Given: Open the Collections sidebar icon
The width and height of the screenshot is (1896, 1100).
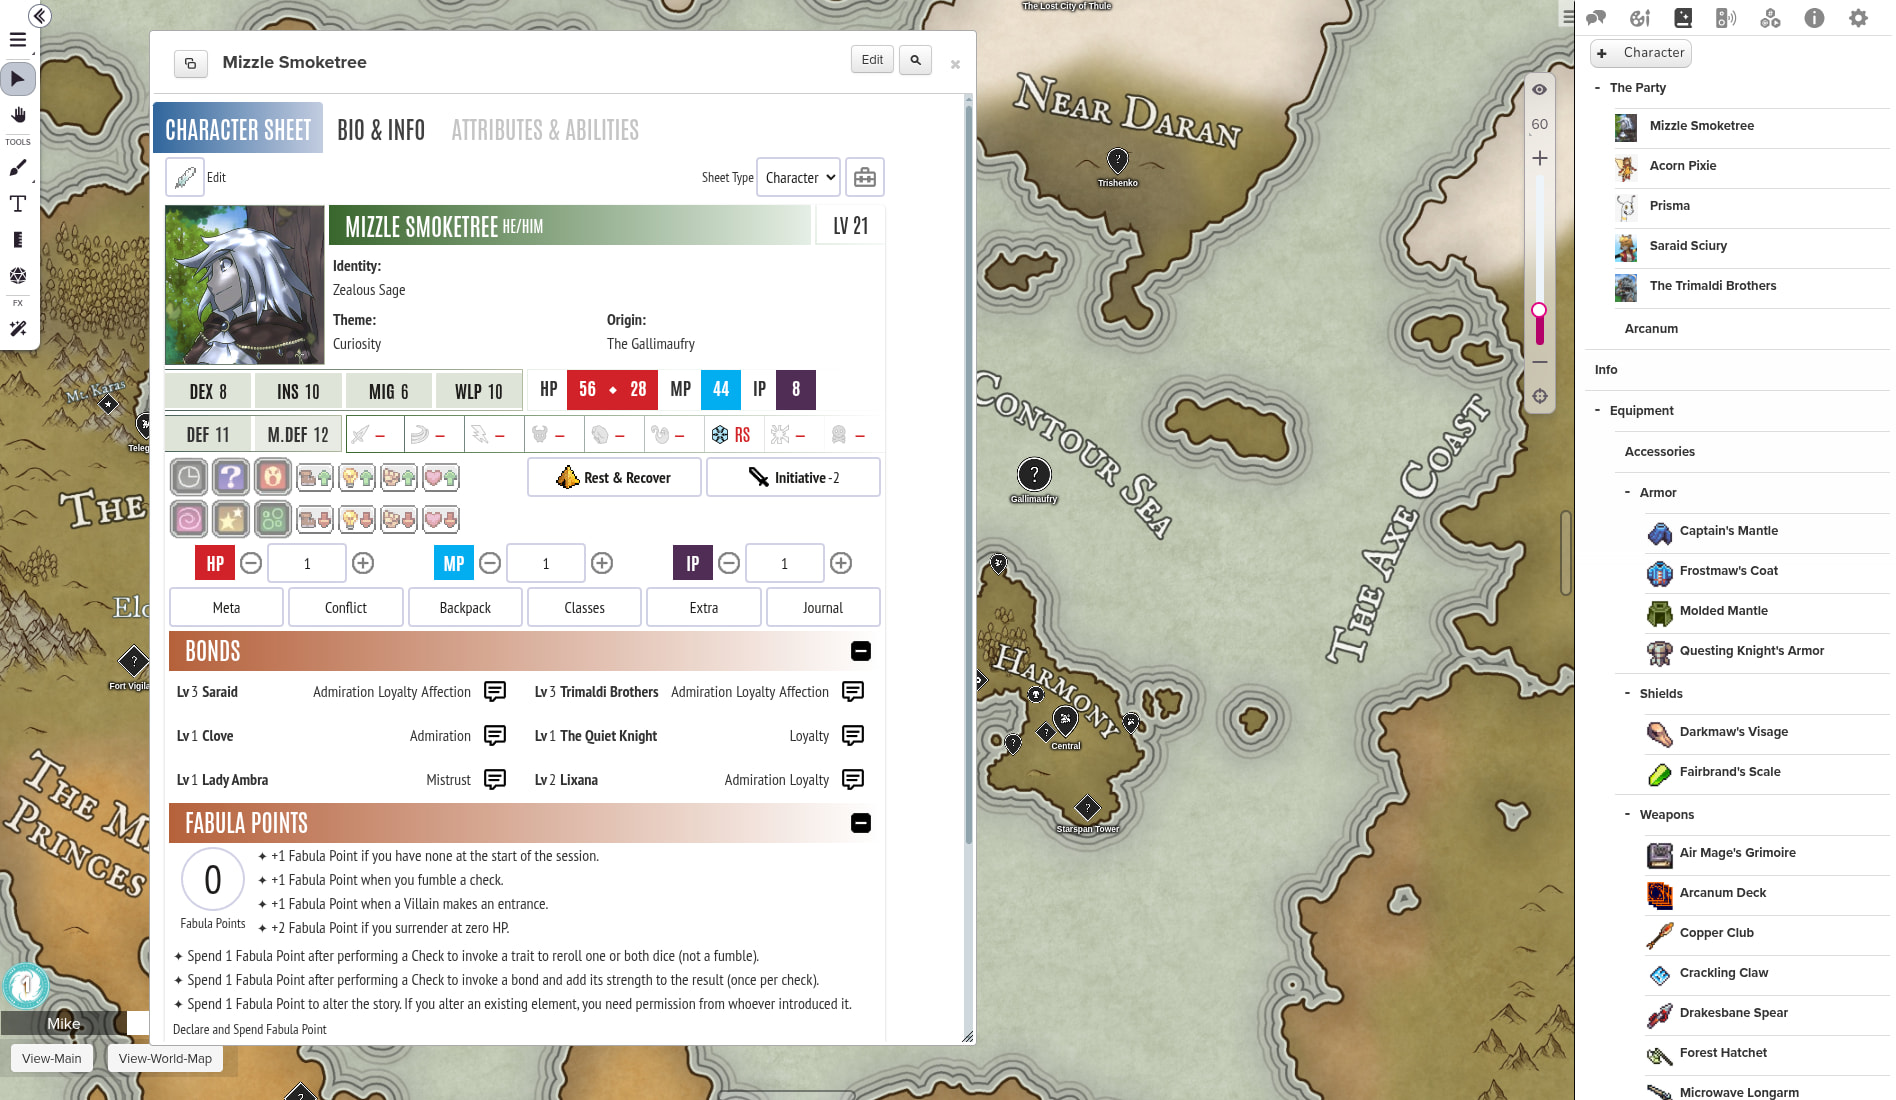Looking at the screenshot, I should pyautogui.click(x=1770, y=18).
